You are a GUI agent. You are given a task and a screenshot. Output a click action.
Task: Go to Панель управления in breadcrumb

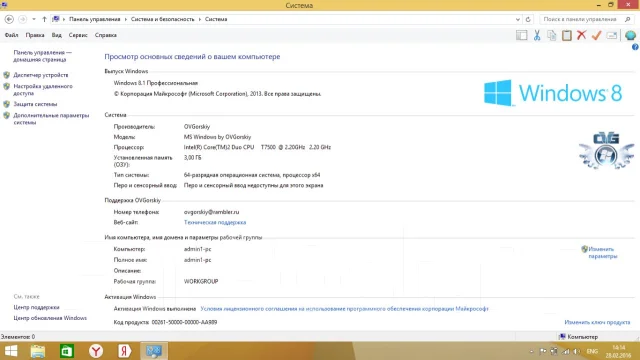click(95, 19)
